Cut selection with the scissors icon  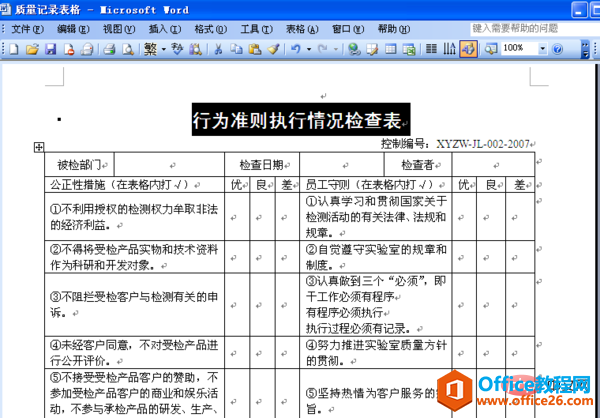(218, 49)
